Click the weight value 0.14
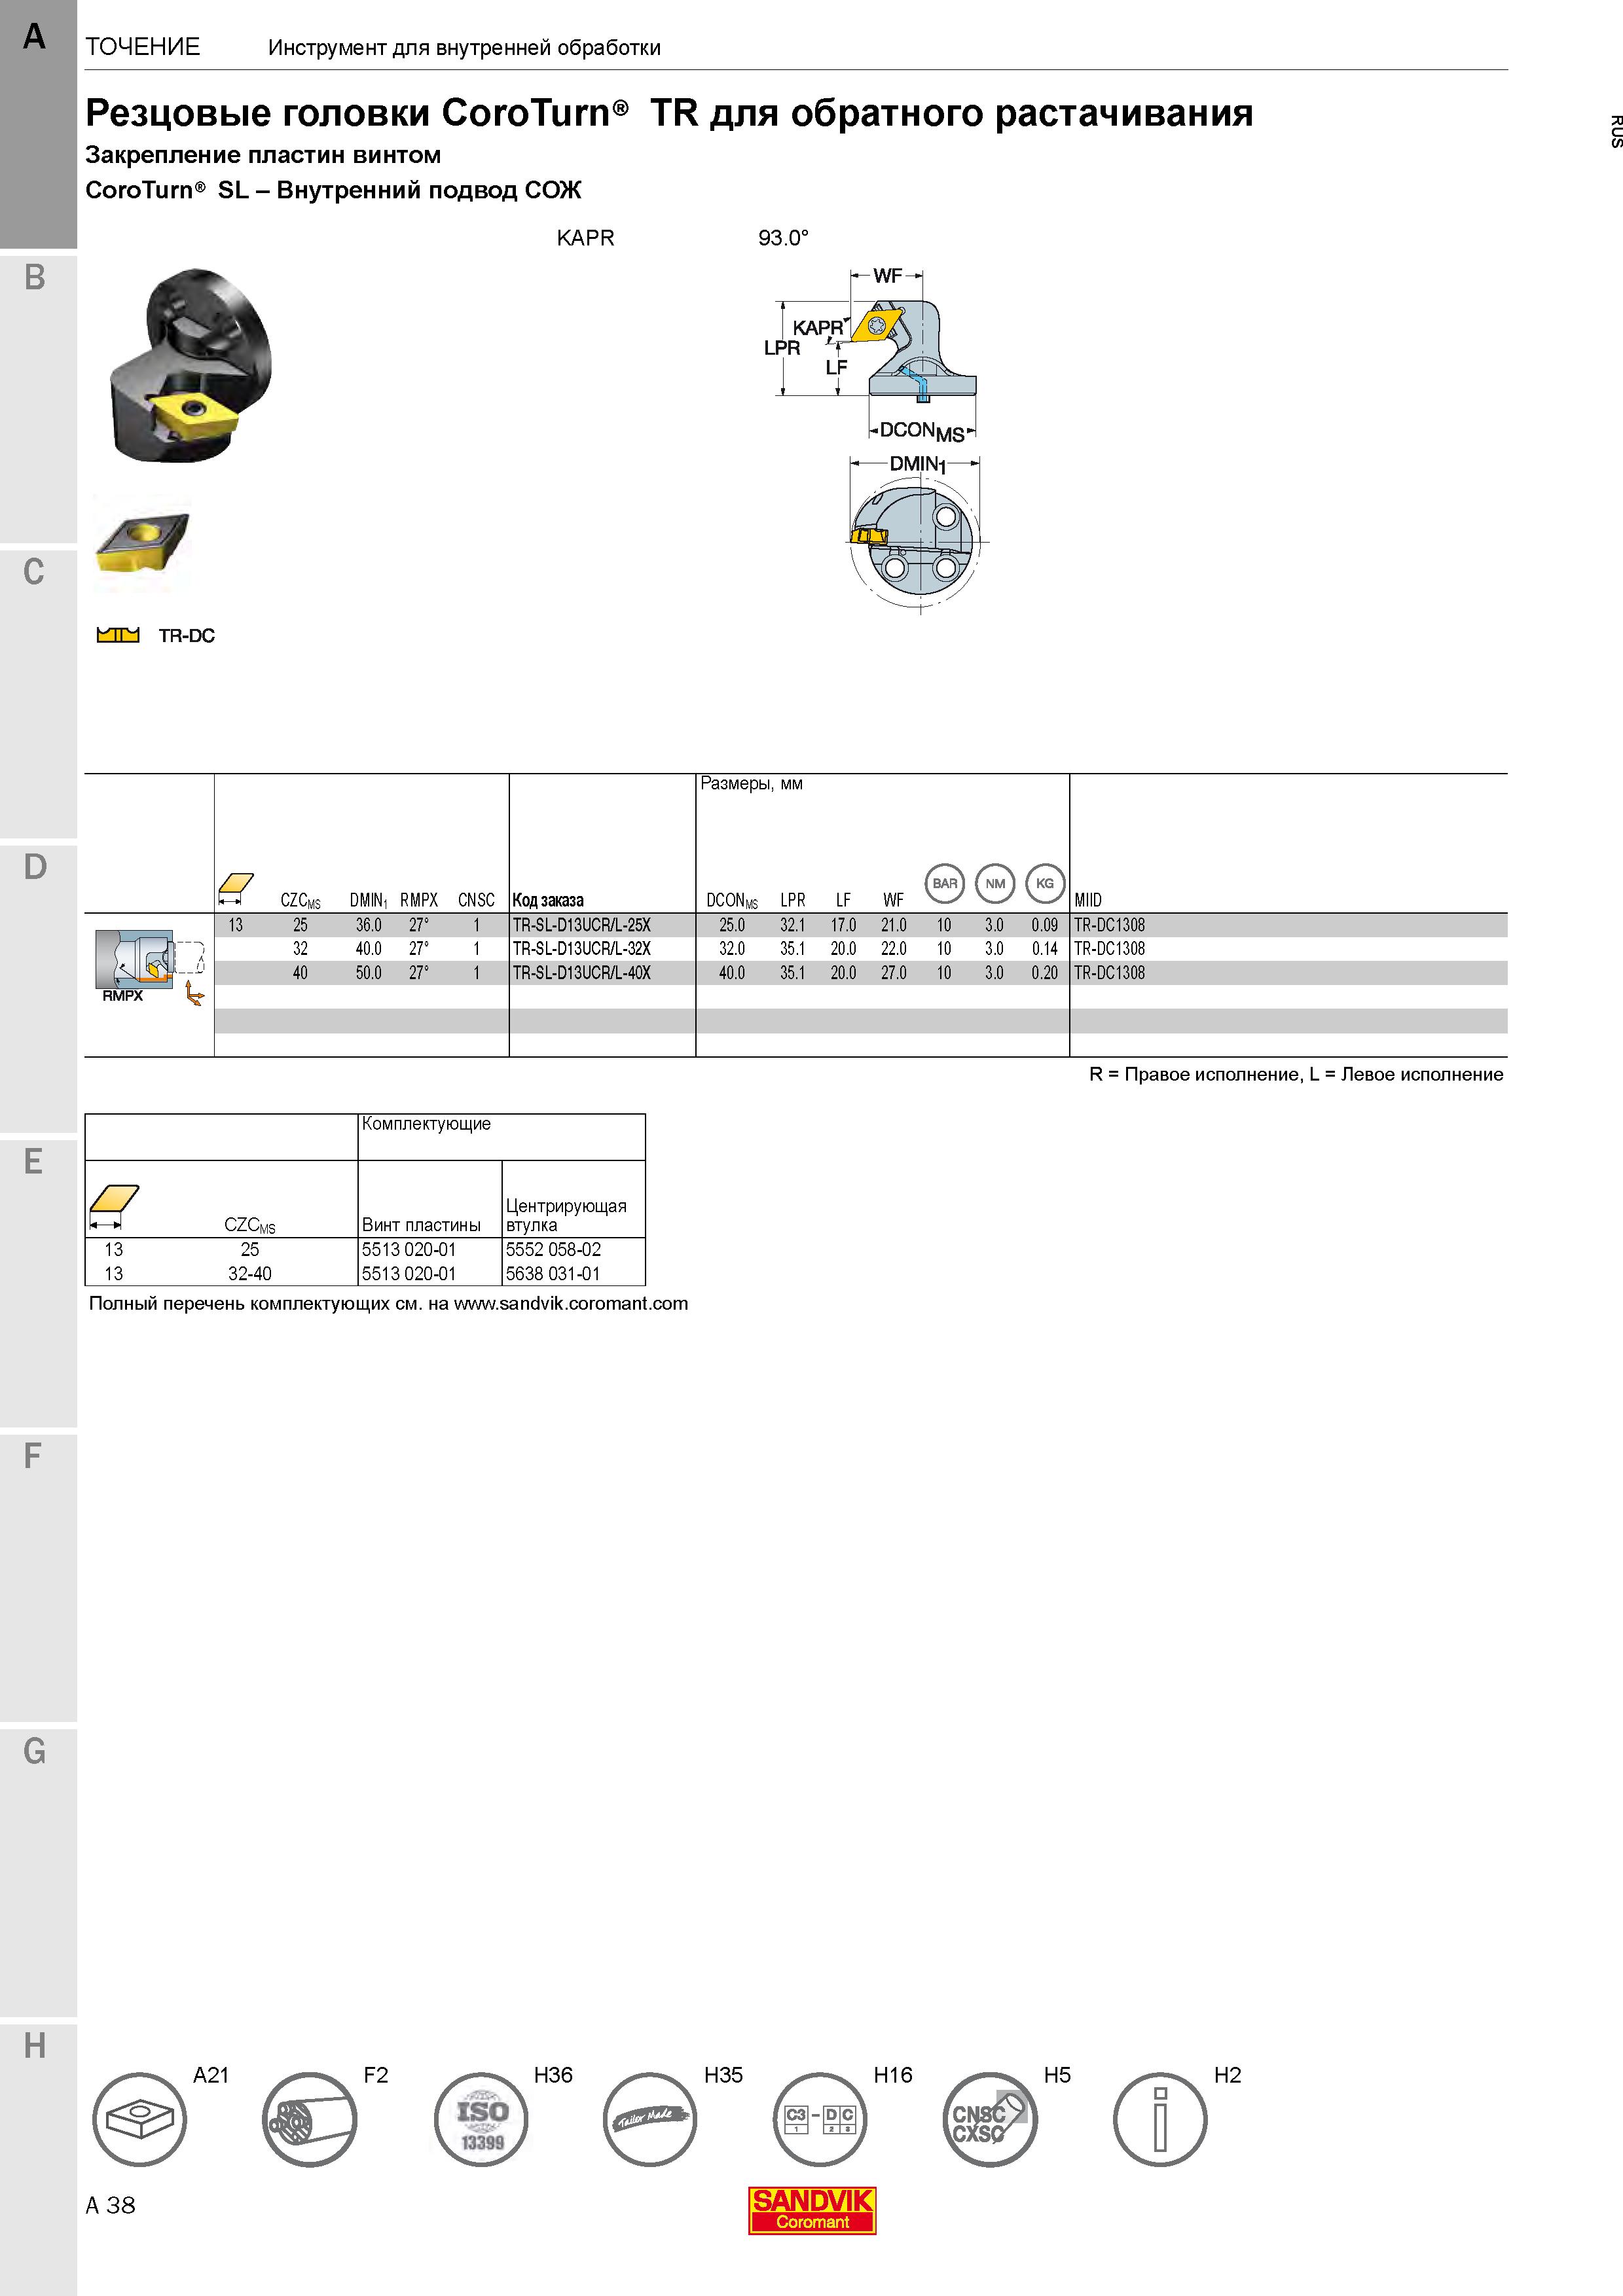 tap(1045, 949)
